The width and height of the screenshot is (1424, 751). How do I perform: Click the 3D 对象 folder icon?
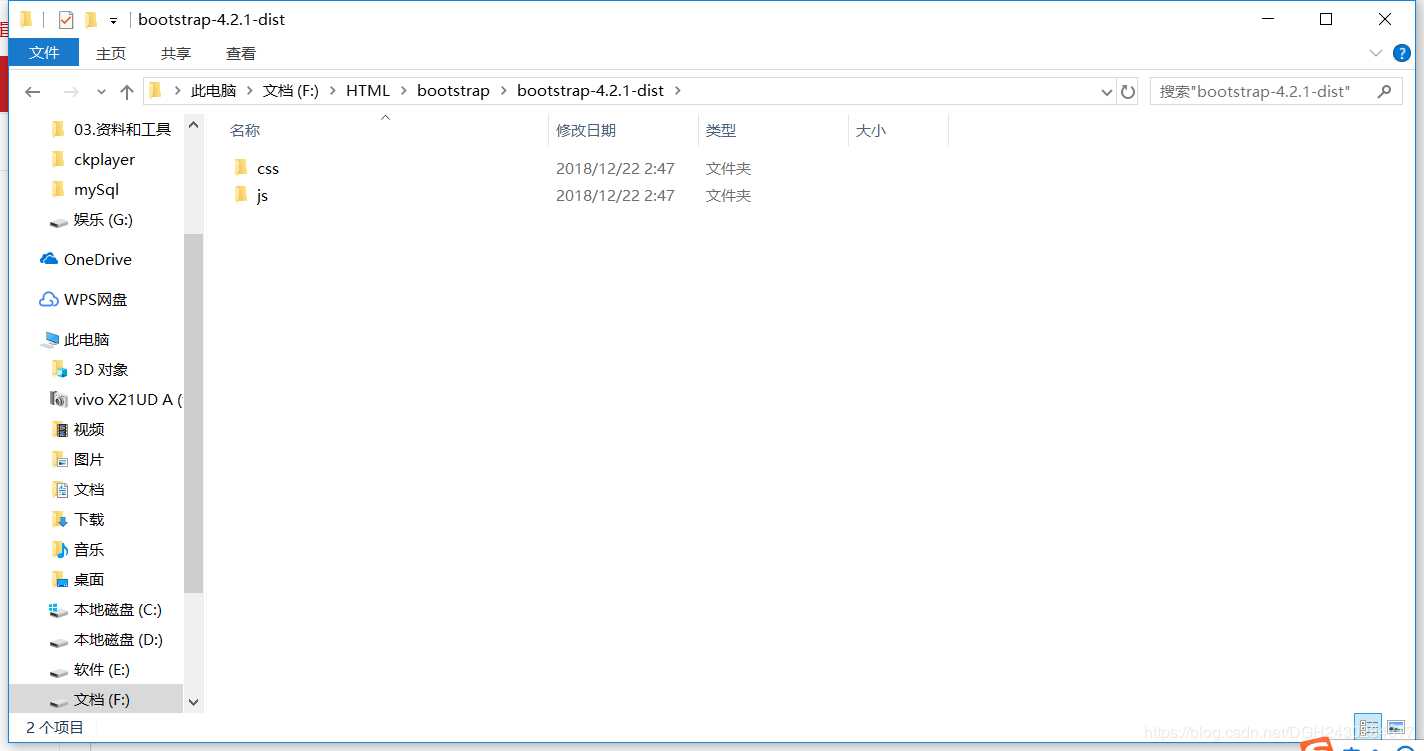pyautogui.click(x=59, y=369)
